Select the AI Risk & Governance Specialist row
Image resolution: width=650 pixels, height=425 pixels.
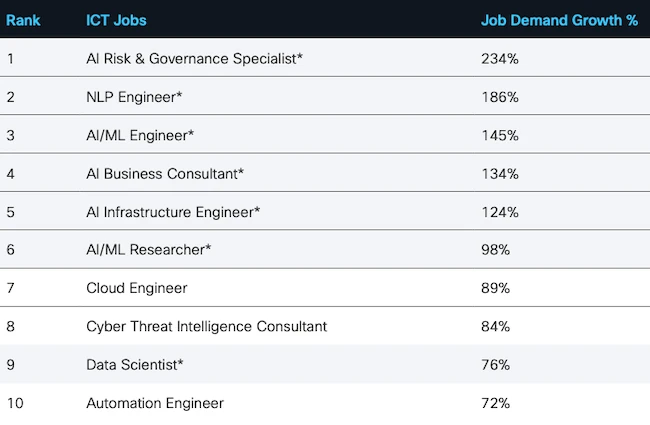pyautogui.click(x=194, y=59)
